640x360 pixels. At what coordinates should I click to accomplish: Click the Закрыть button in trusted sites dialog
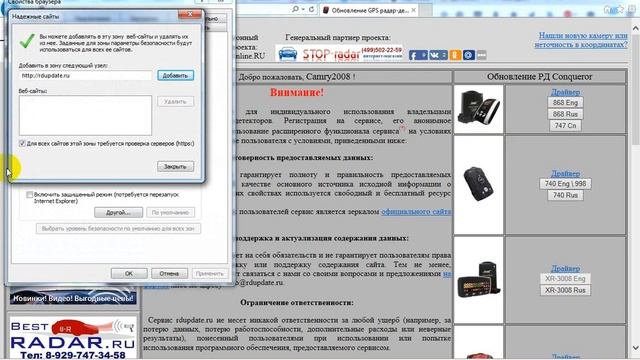pos(176,167)
